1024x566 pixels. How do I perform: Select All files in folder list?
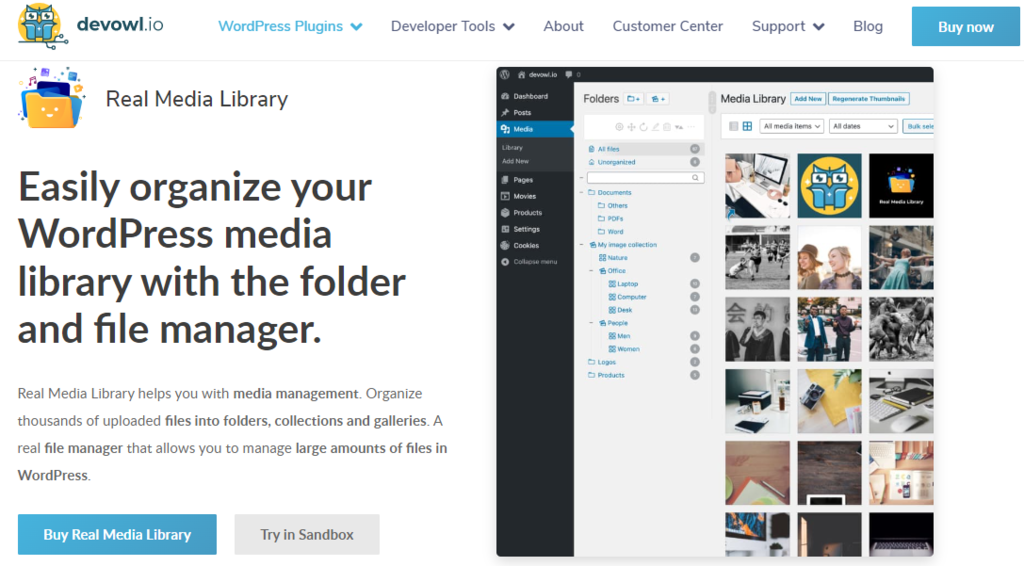(643, 149)
